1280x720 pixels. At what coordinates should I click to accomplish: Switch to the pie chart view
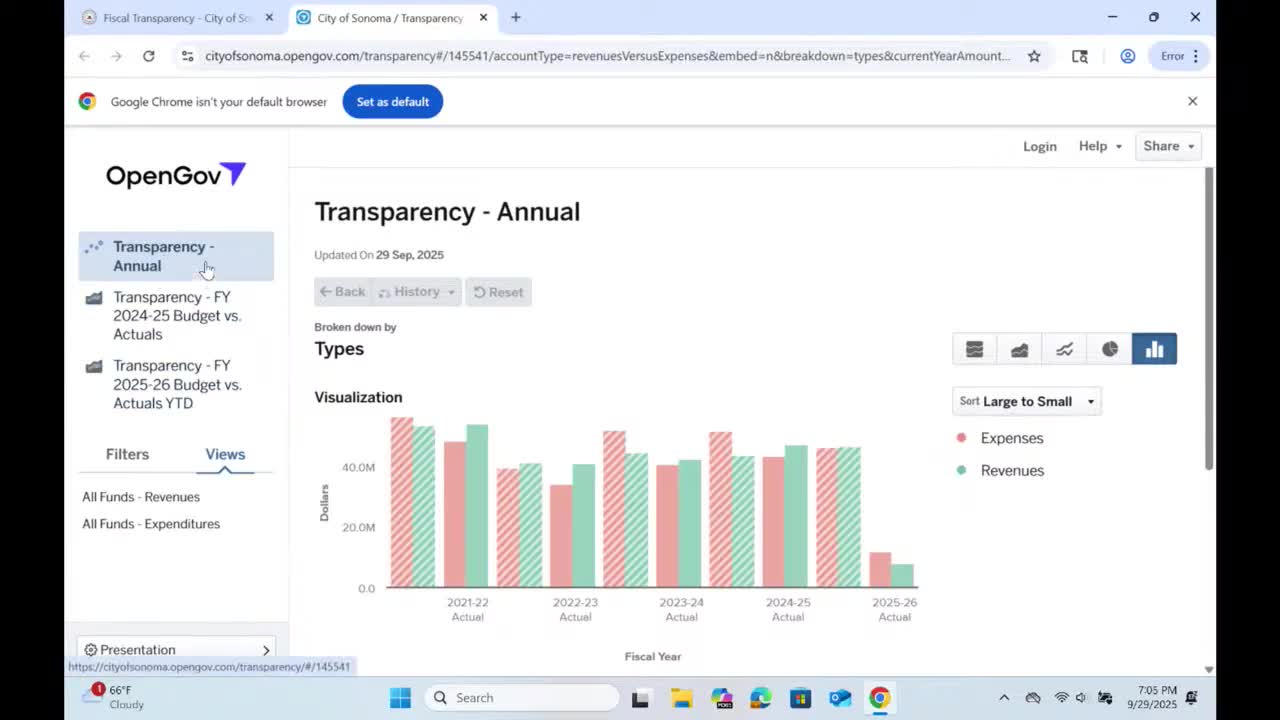pos(1109,349)
